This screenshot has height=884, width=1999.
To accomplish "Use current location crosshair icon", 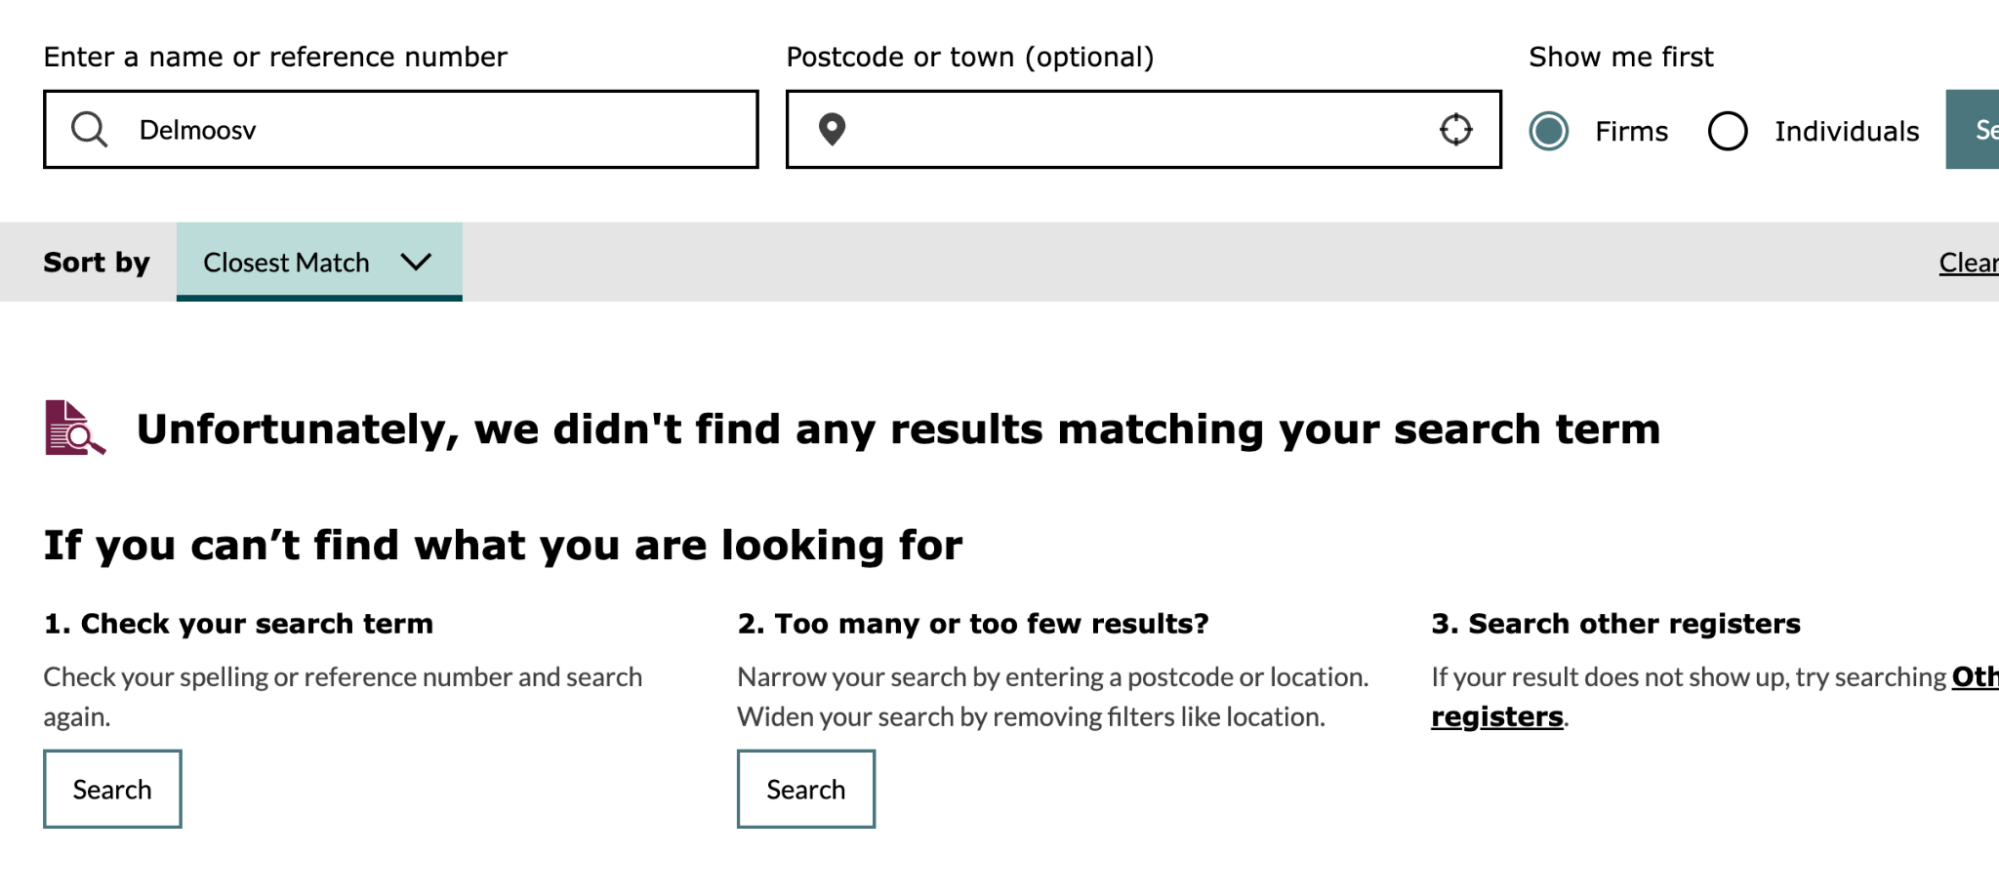I will point(1456,129).
